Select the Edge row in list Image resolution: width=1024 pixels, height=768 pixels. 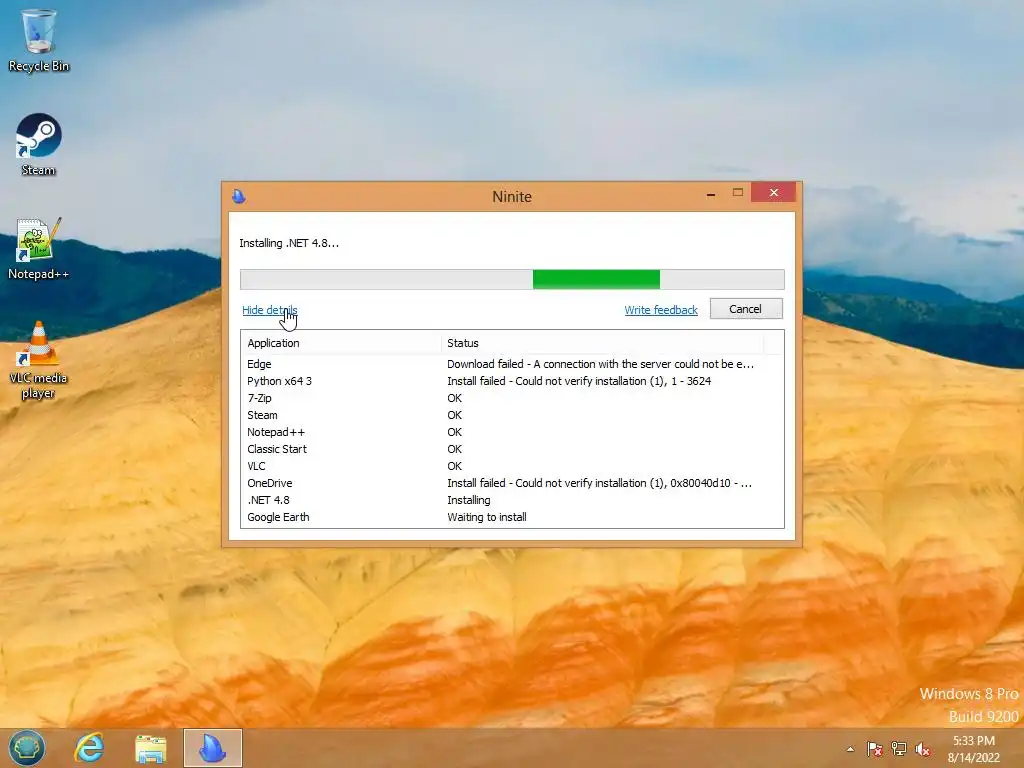pyautogui.click(x=512, y=364)
